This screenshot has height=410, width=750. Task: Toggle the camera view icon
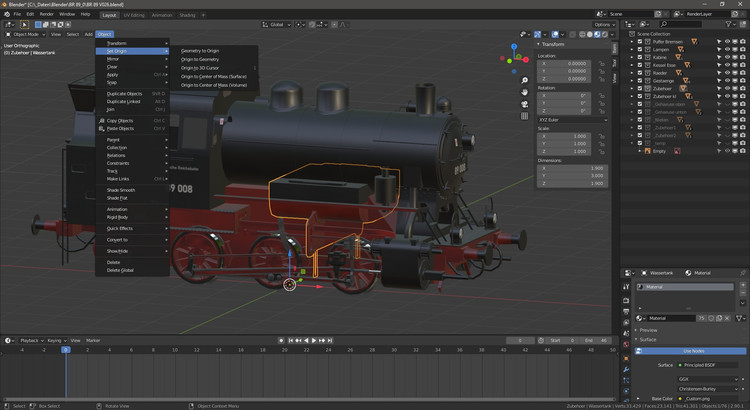525,106
